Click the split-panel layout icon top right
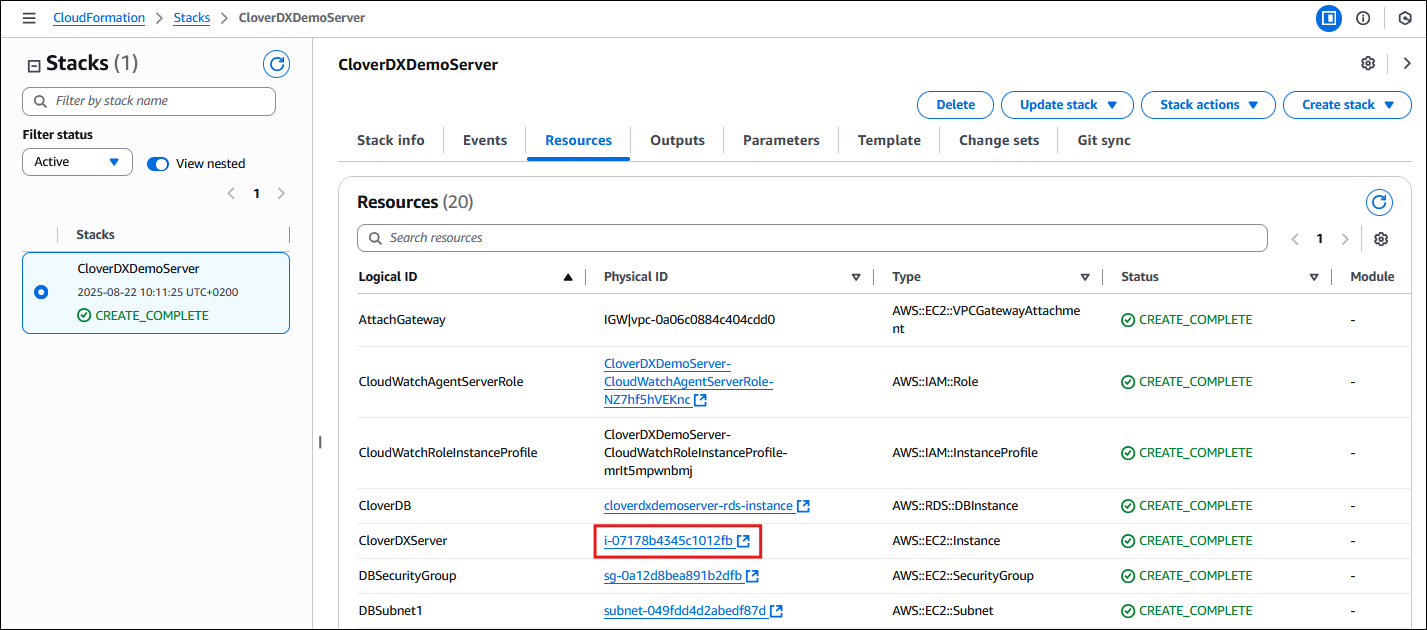This screenshot has height=630, width=1427. tap(1328, 17)
